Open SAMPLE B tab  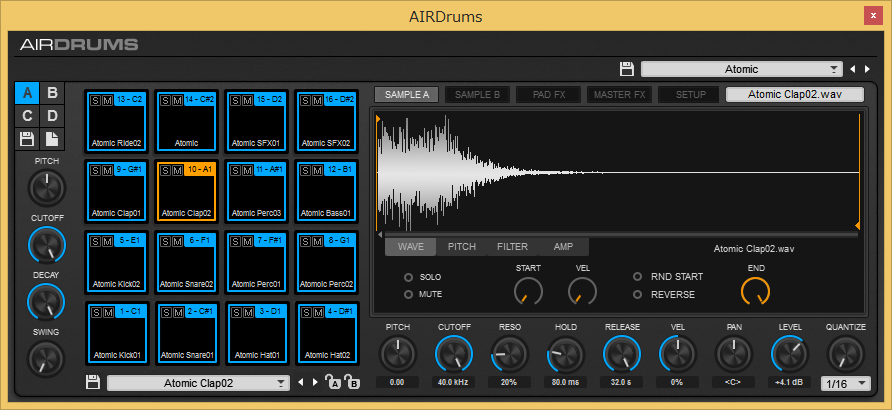477,95
